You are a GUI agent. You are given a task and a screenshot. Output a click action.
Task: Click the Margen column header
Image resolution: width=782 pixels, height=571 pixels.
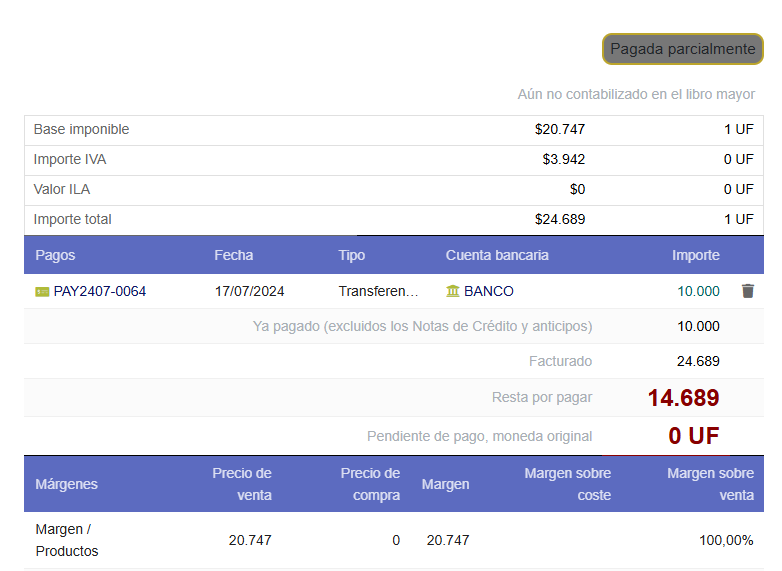click(445, 484)
